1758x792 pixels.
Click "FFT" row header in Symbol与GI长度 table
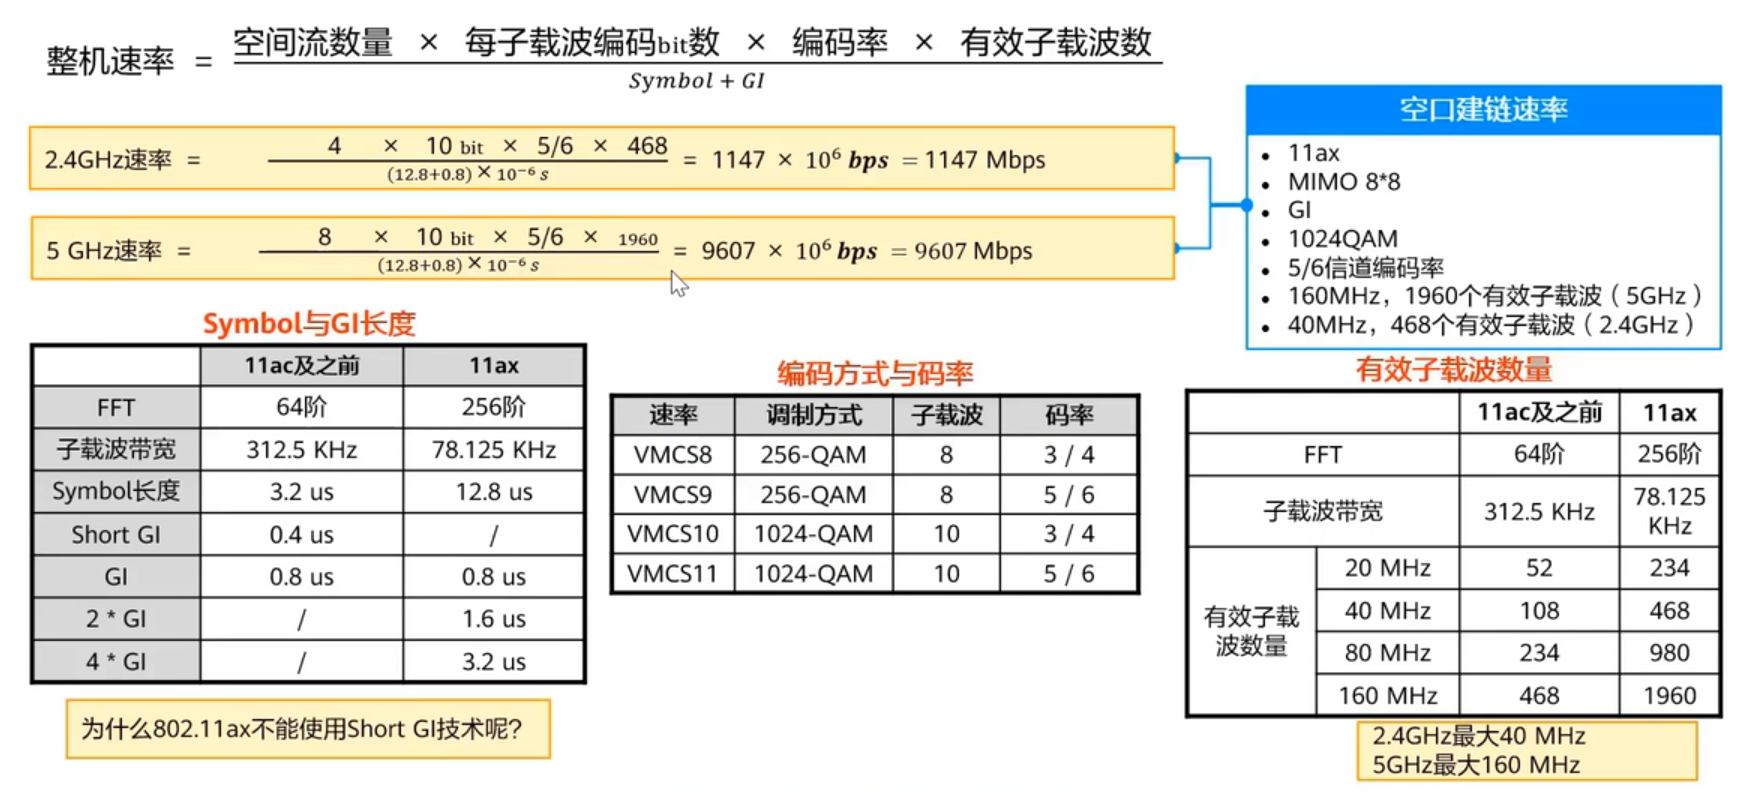tap(116, 408)
